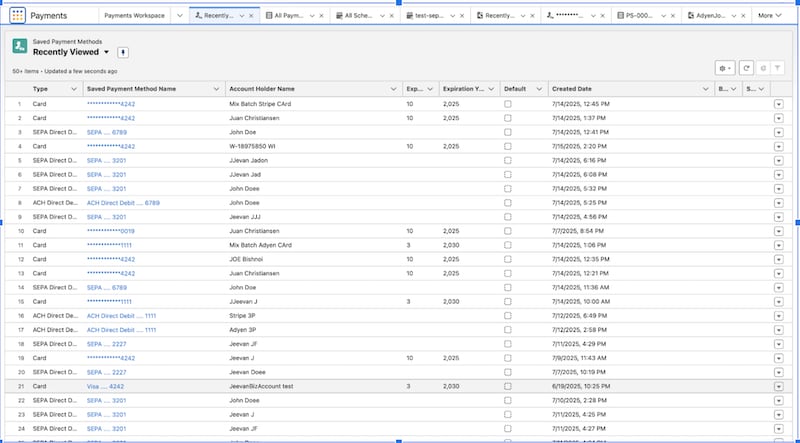
Task: Toggle Default checkbox for Mix Batch Stripe CArd
Action: pyautogui.click(x=508, y=103)
